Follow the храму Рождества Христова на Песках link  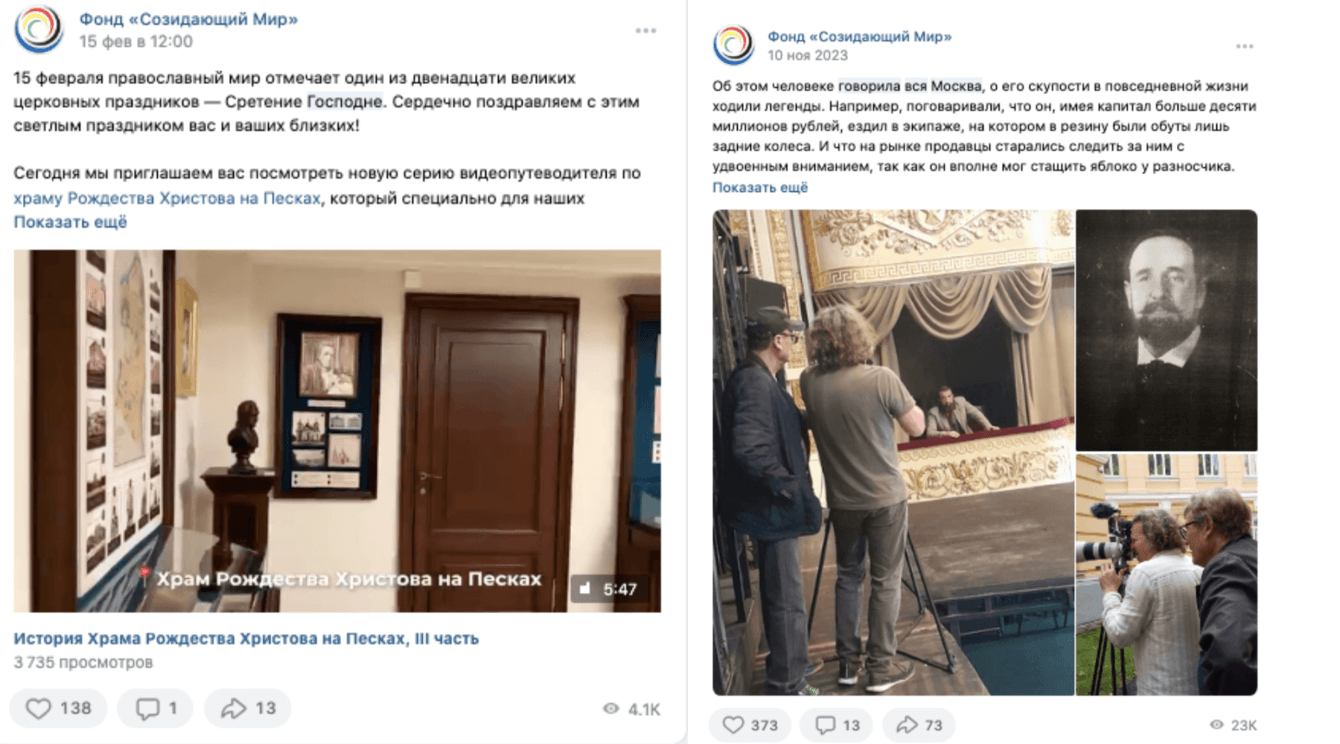167,198
